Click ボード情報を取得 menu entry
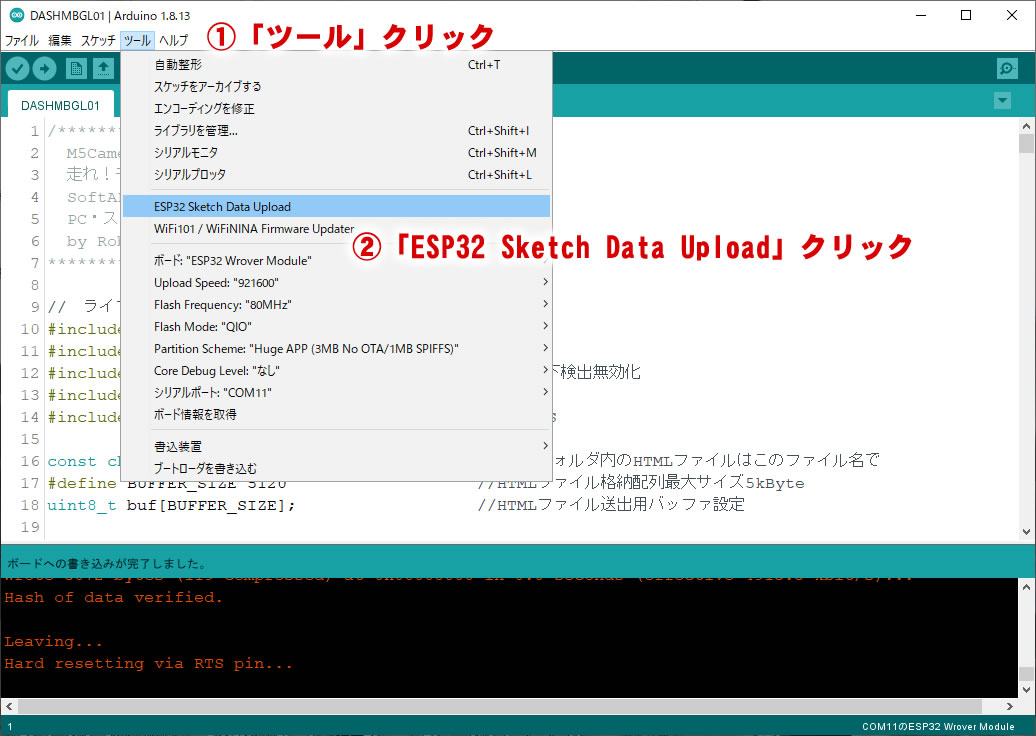 click(336, 414)
